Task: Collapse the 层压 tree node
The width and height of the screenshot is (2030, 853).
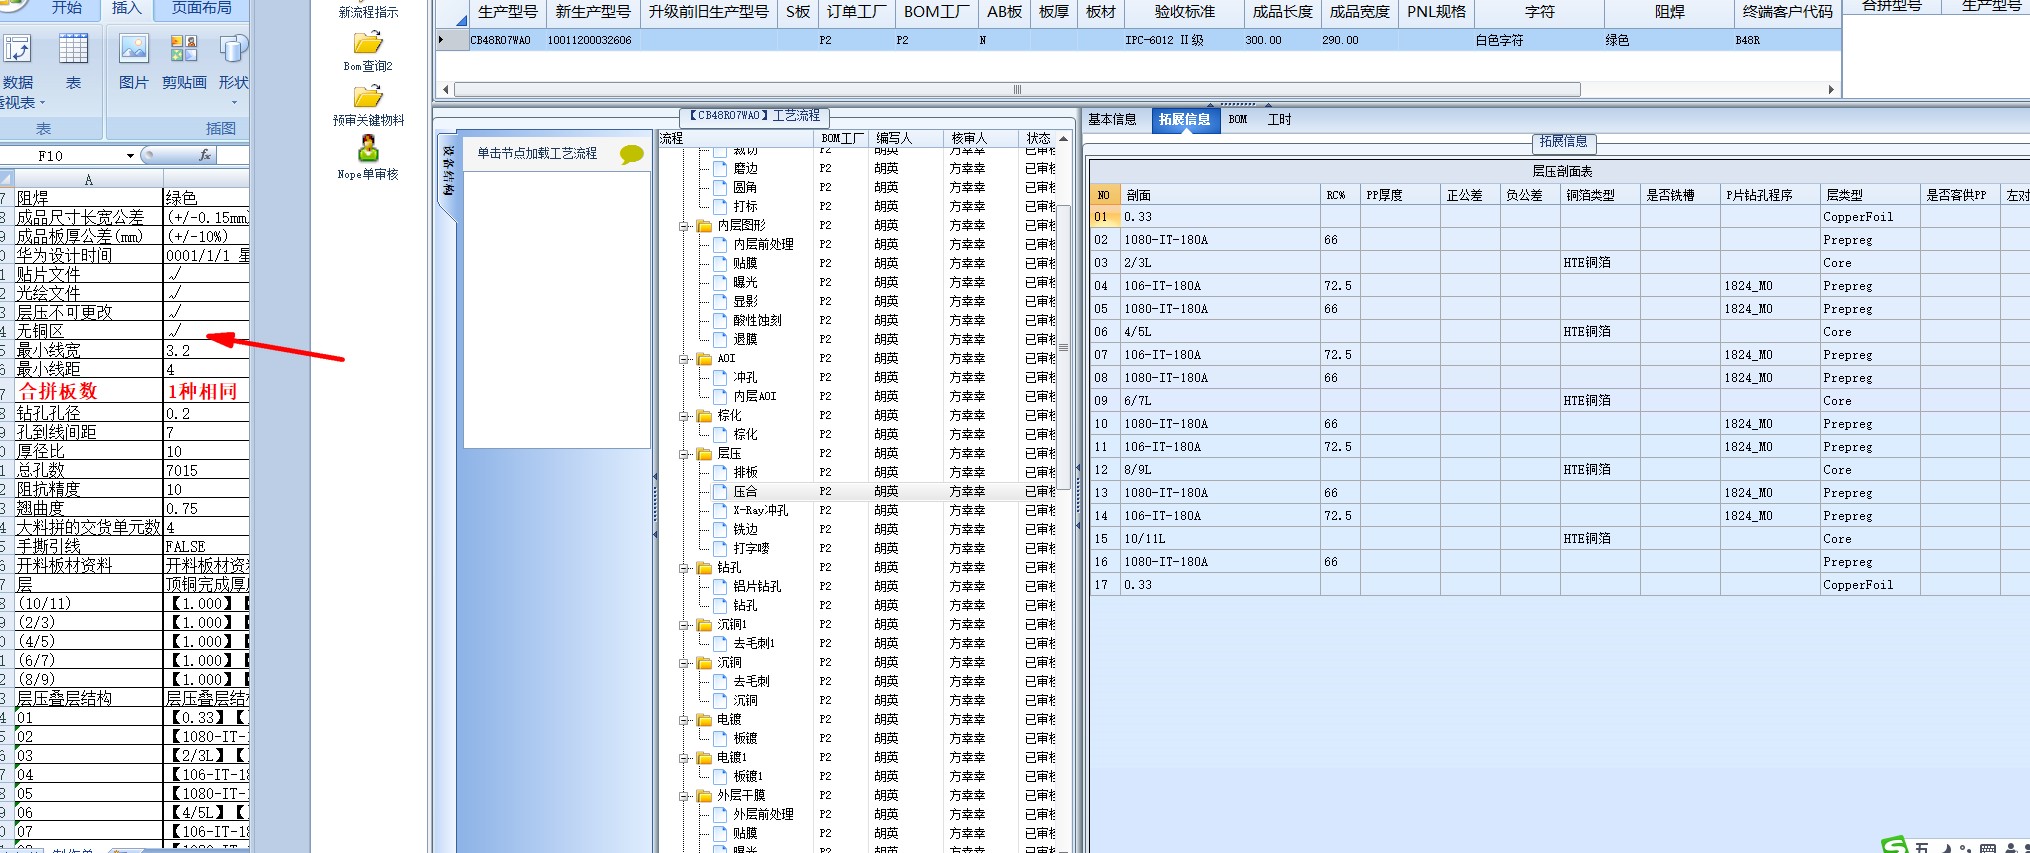Action: [x=684, y=455]
